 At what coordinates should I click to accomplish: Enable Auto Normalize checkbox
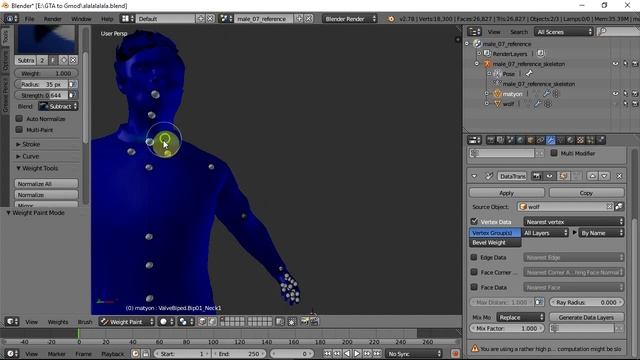[x=19, y=119]
